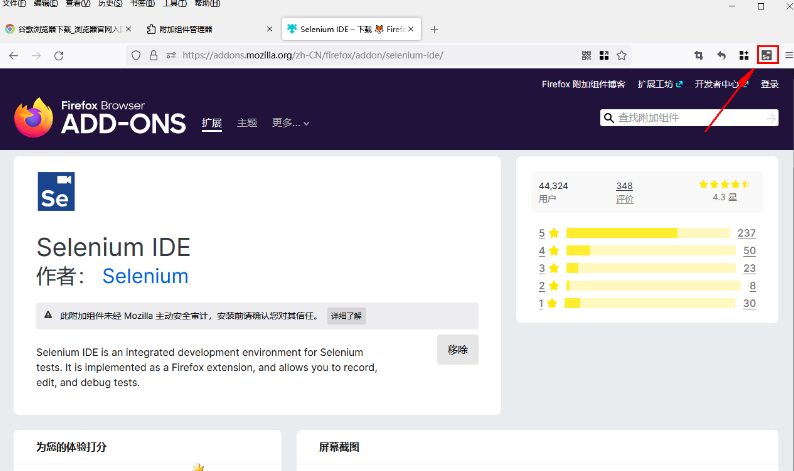
Task: Open the 扩展工坊 external link
Action: tap(660, 84)
